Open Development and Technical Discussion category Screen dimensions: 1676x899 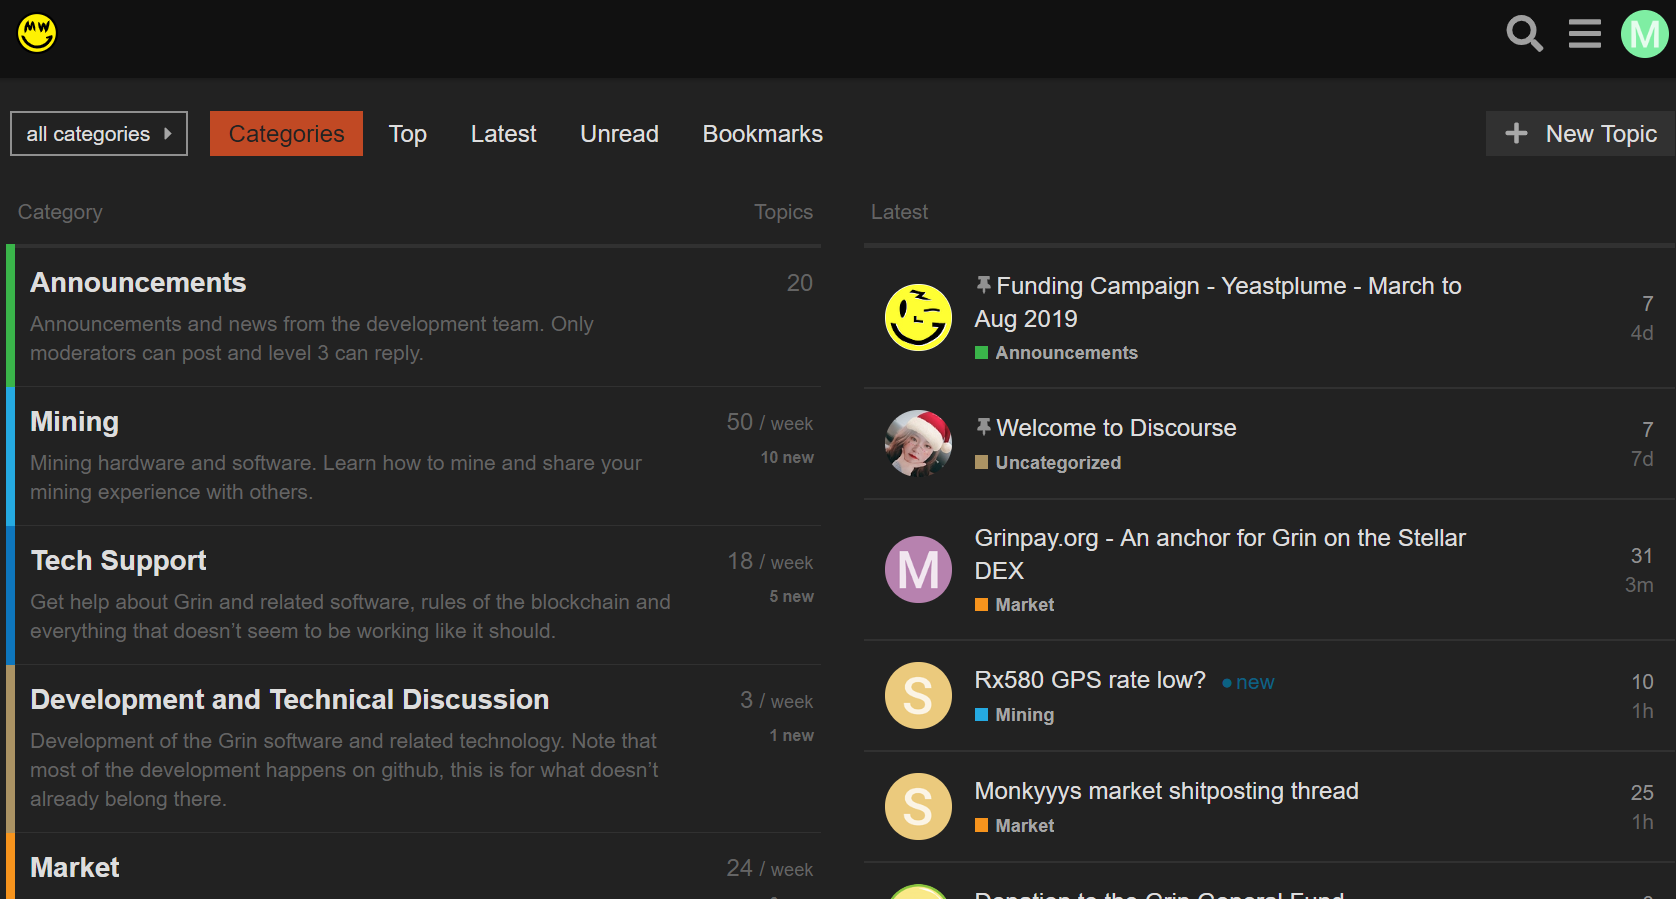(x=289, y=700)
